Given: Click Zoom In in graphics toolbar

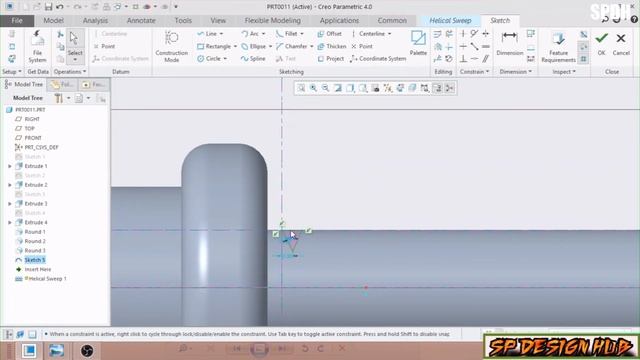Looking at the screenshot, I should [x=313, y=88].
